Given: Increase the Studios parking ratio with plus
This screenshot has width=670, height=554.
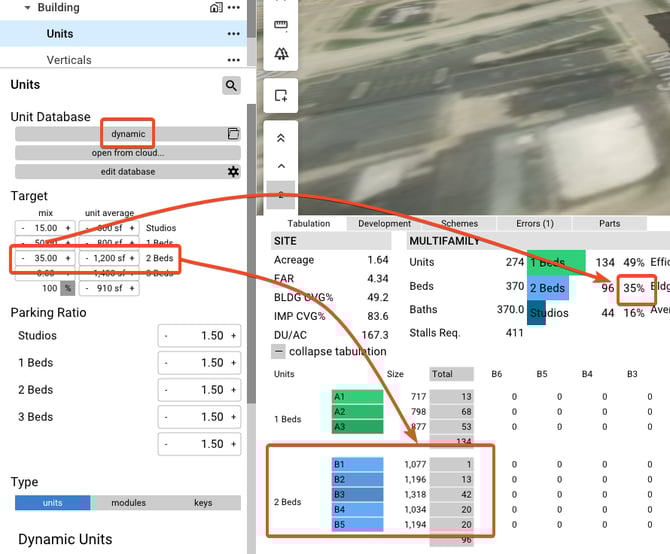Looking at the screenshot, I should 233,336.
